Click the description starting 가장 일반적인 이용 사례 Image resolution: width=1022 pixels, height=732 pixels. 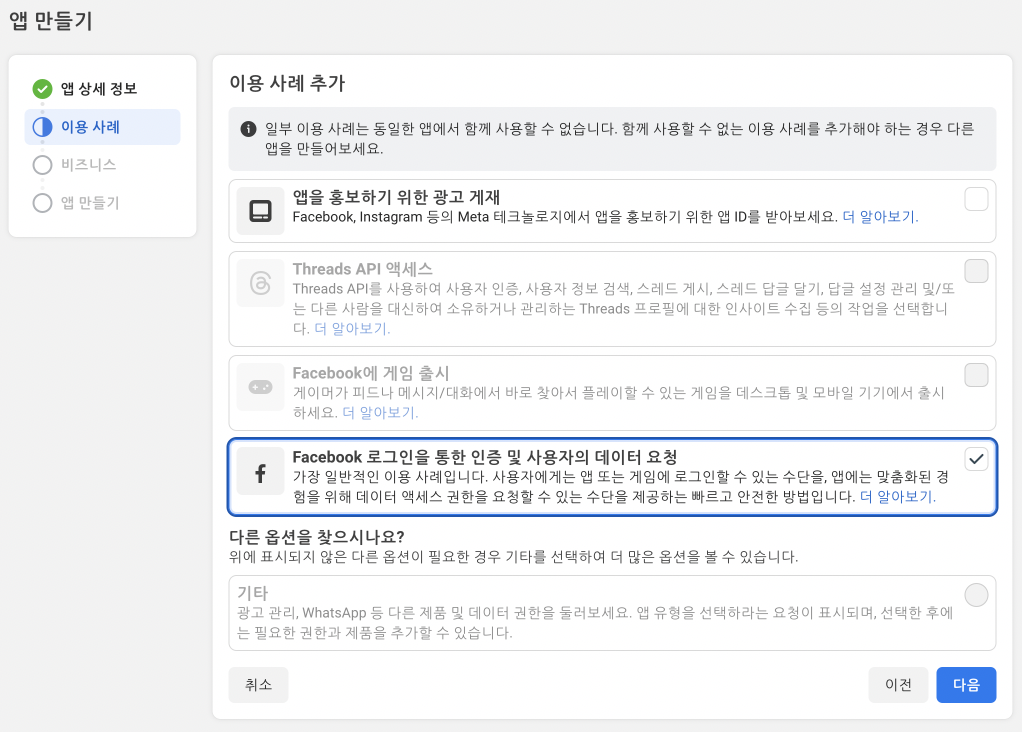[620, 487]
